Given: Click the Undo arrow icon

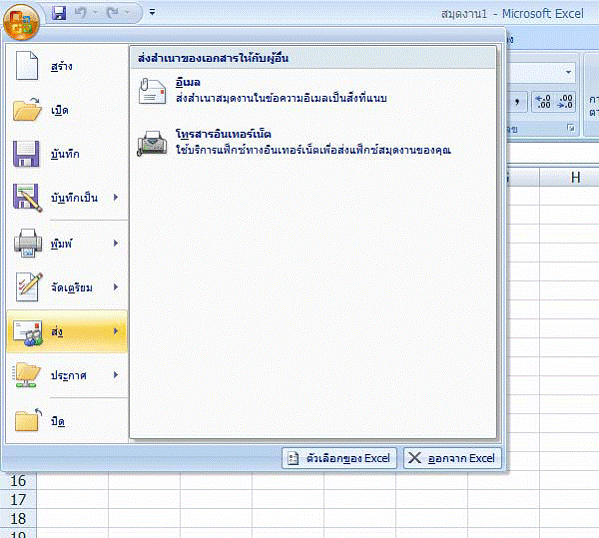Looking at the screenshot, I should (x=80, y=13).
